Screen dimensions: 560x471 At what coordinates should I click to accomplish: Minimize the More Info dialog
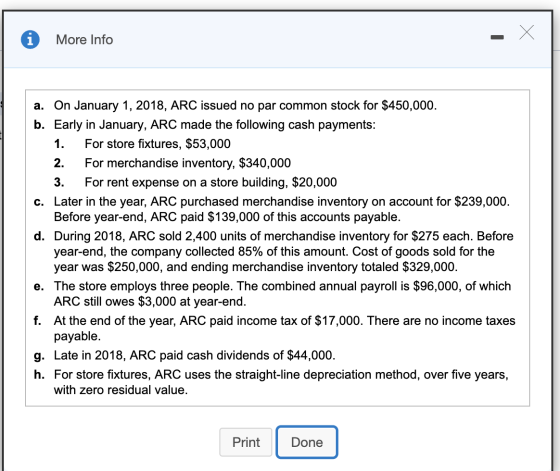point(497,37)
